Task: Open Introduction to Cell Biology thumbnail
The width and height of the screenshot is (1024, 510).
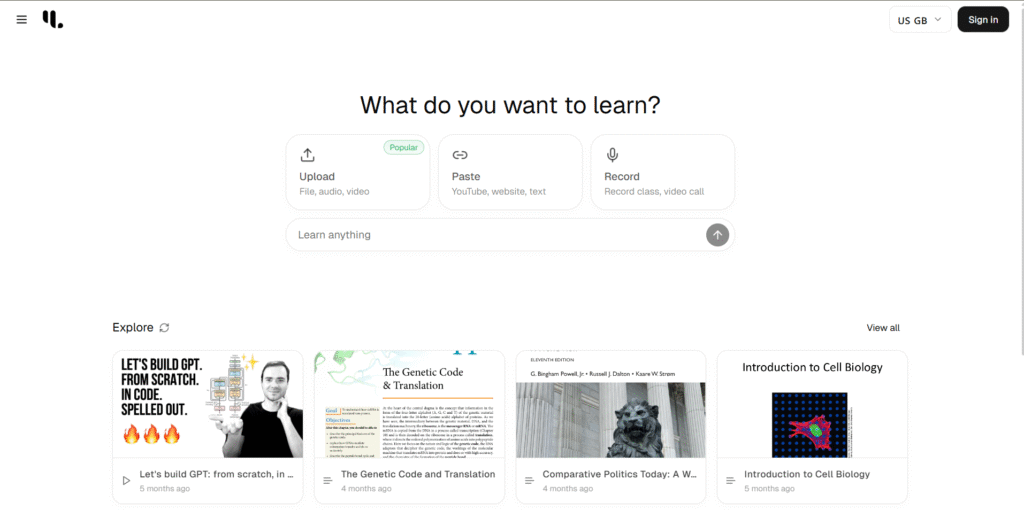Action: point(812,404)
